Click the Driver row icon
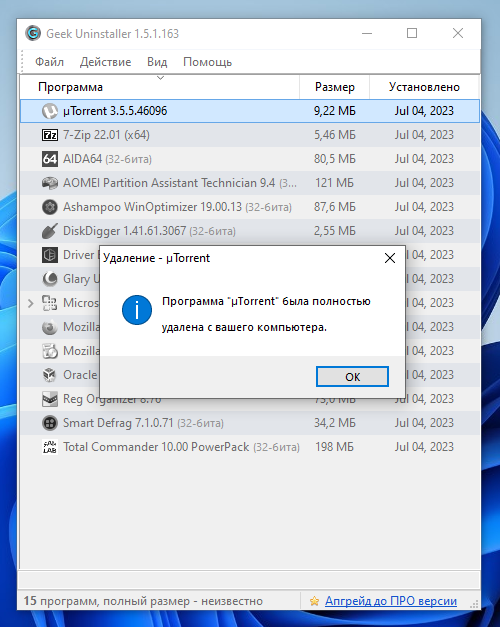This screenshot has height=627, width=500. (x=50, y=255)
